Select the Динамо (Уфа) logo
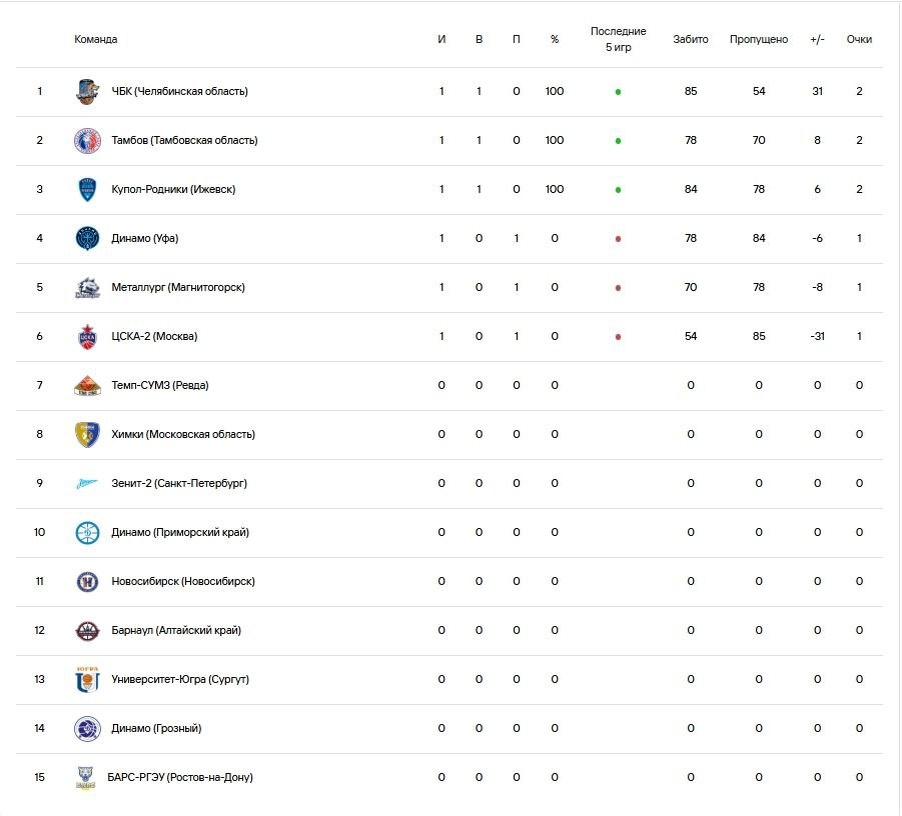Image resolution: width=902 pixels, height=816 pixels. tap(87, 238)
